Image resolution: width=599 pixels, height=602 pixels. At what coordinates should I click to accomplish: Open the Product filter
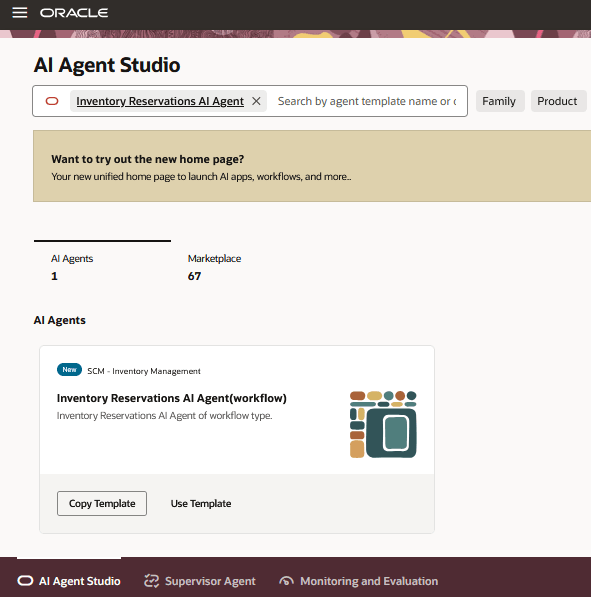(x=558, y=101)
